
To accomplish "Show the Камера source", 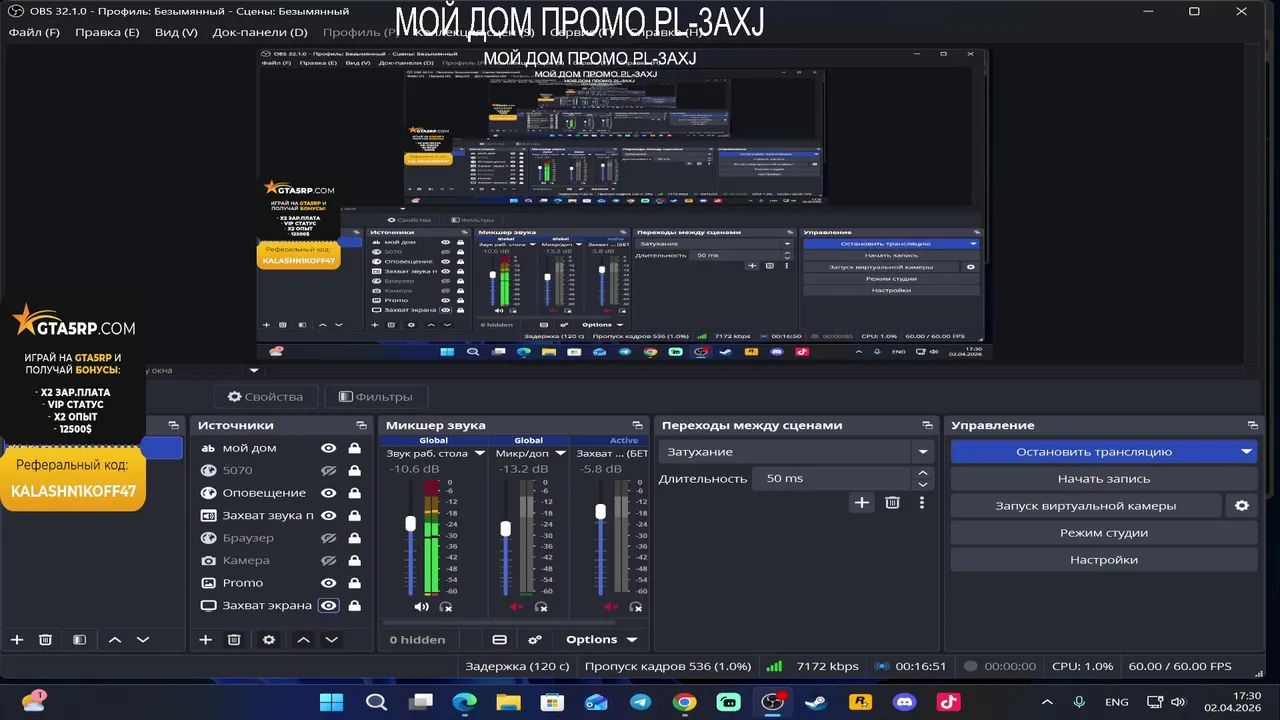I will pos(328,561).
